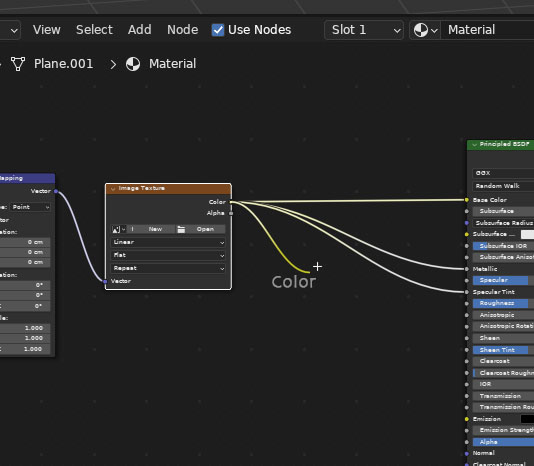Open the Slot 1 dropdown
This screenshot has width=534, height=466.
tap(364, 30)
